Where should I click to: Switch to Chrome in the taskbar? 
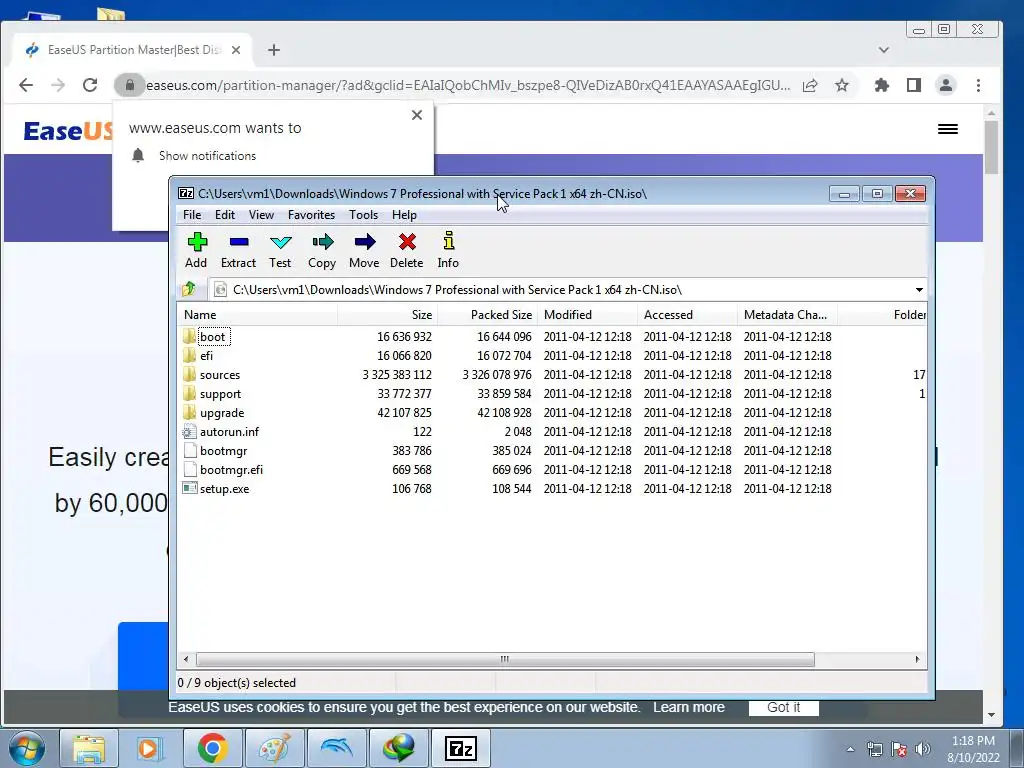(212, 748)
